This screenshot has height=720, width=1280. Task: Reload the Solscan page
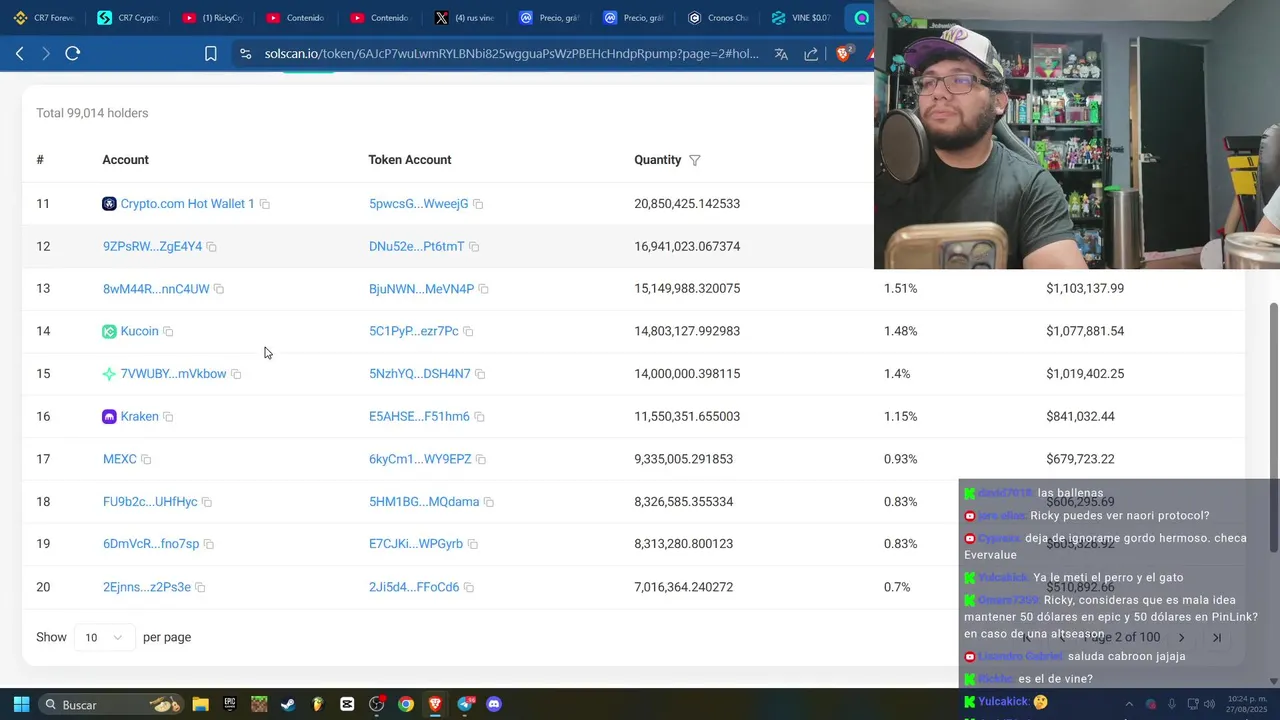click(x=72, y=53)
